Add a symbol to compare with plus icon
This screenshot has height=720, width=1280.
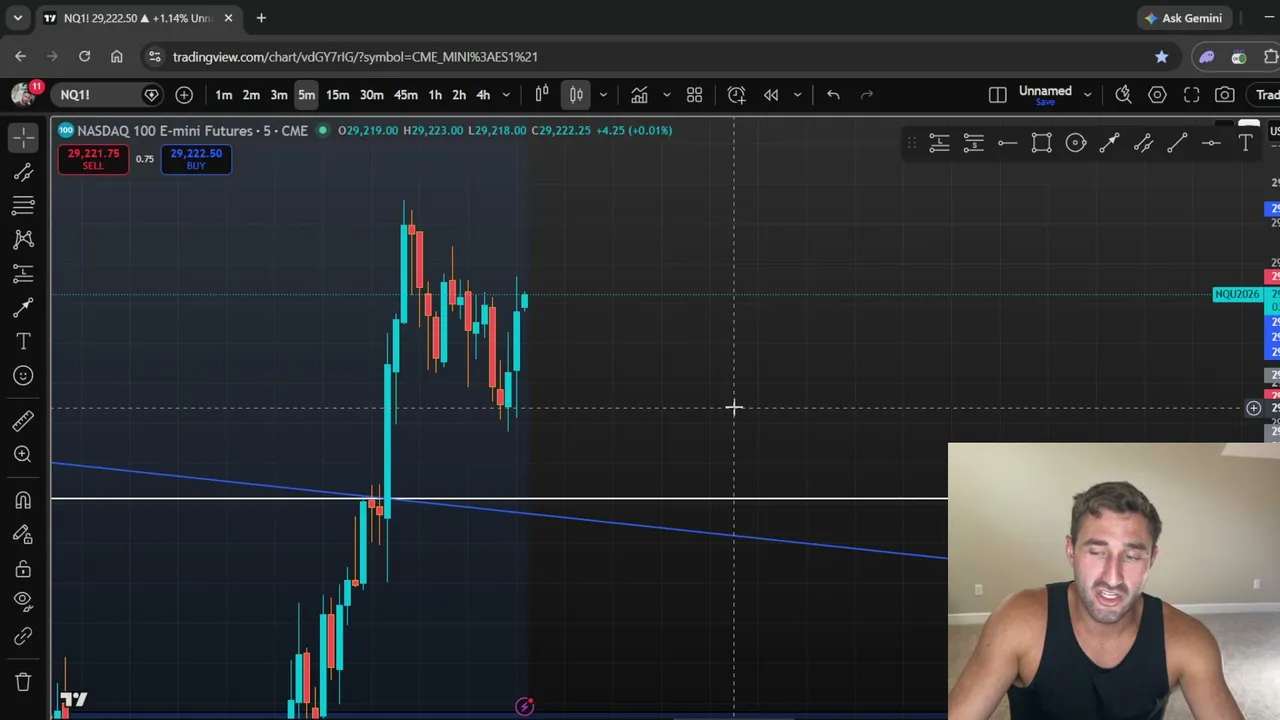pos(184,95)
